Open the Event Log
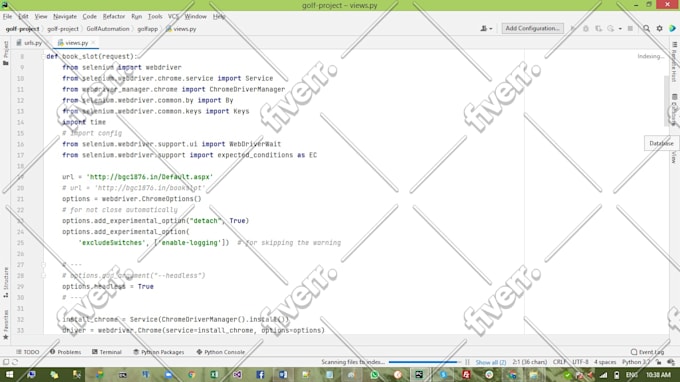Image resolution: width=680 pixels, height=382 pixels. pos(647,352)
